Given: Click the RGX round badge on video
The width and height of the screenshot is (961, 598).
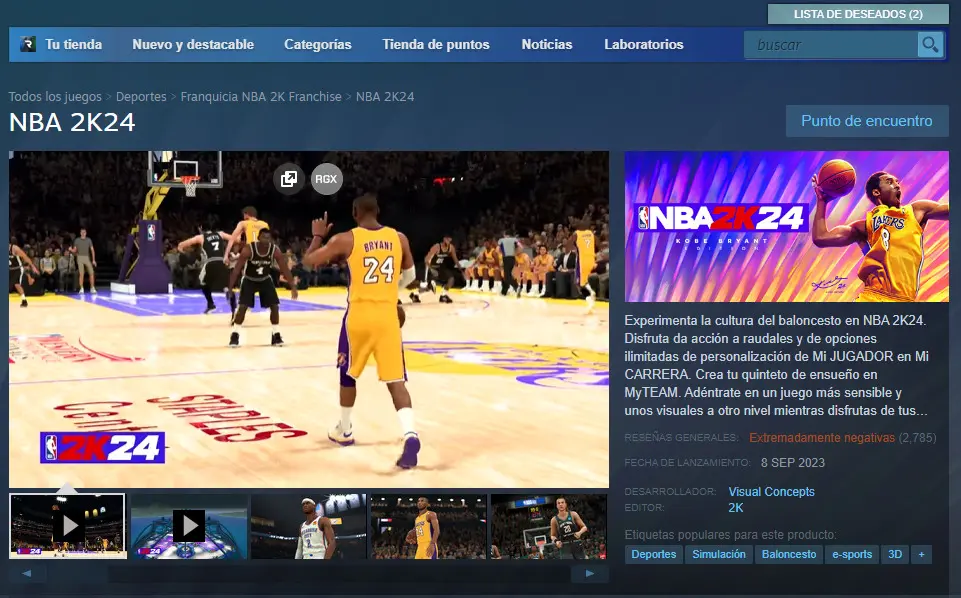Looking at the screenshot, I should click(x=327, y=179).
